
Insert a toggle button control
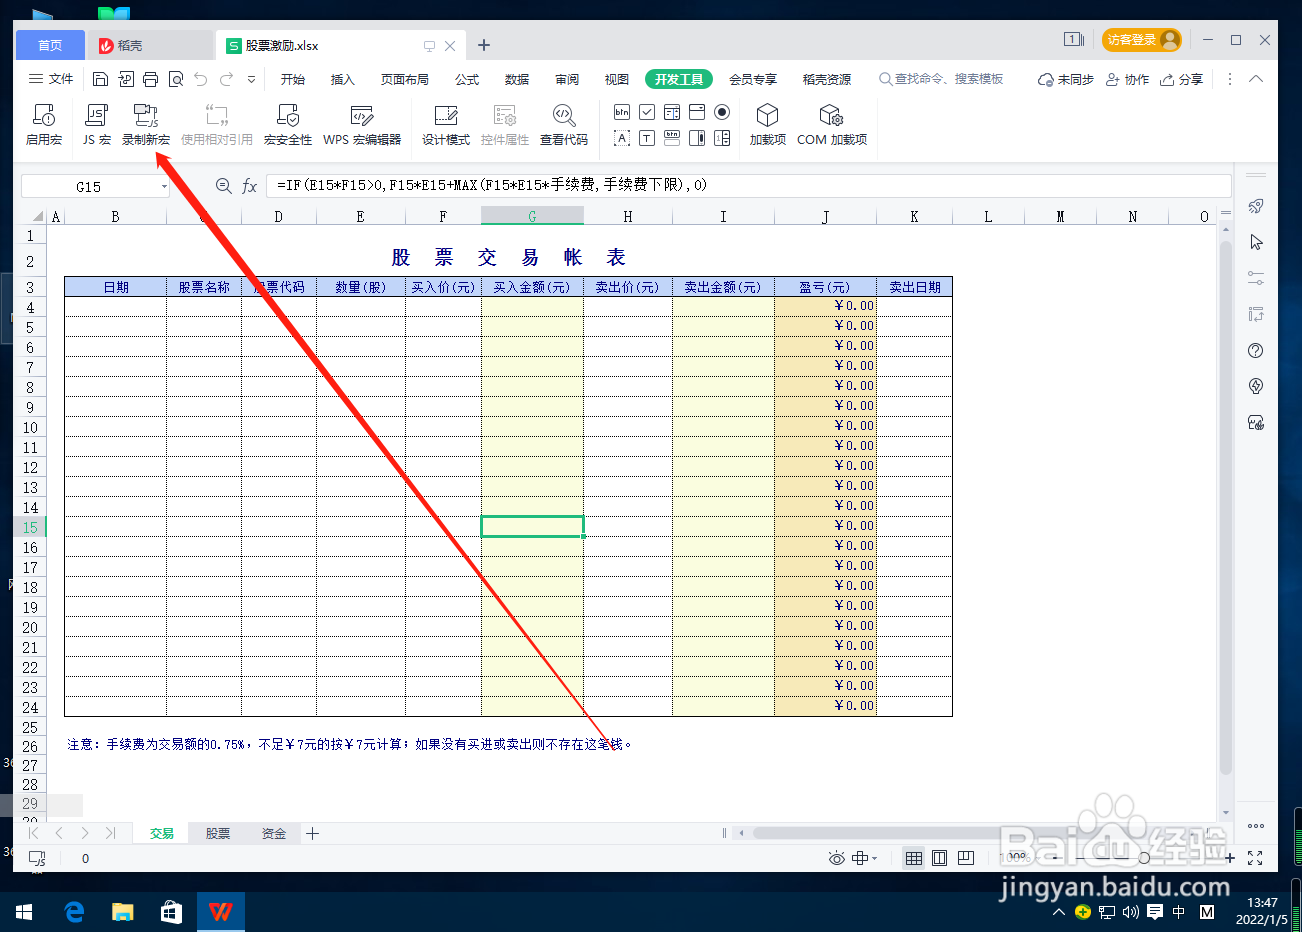(x=670, y=138)
